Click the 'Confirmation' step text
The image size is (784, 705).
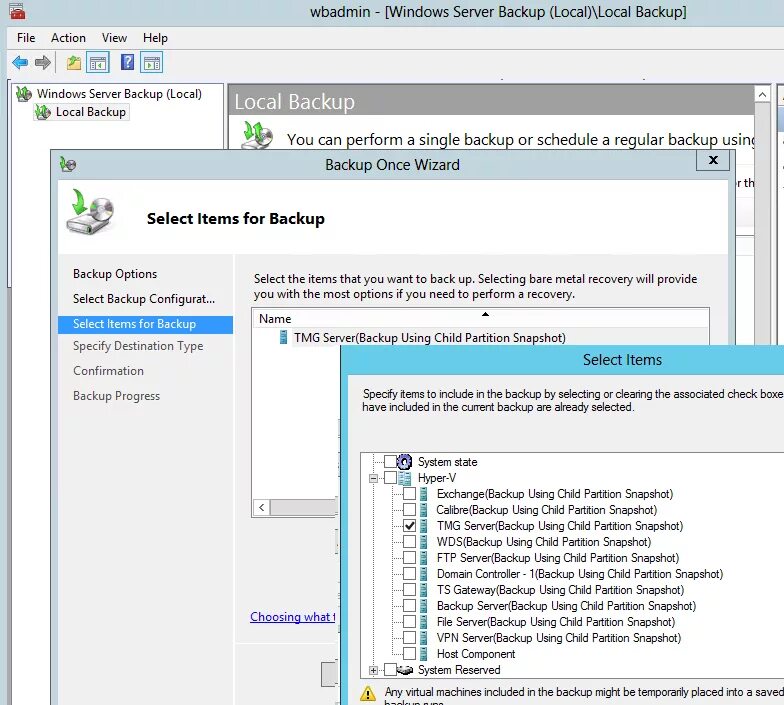[108, 371]
